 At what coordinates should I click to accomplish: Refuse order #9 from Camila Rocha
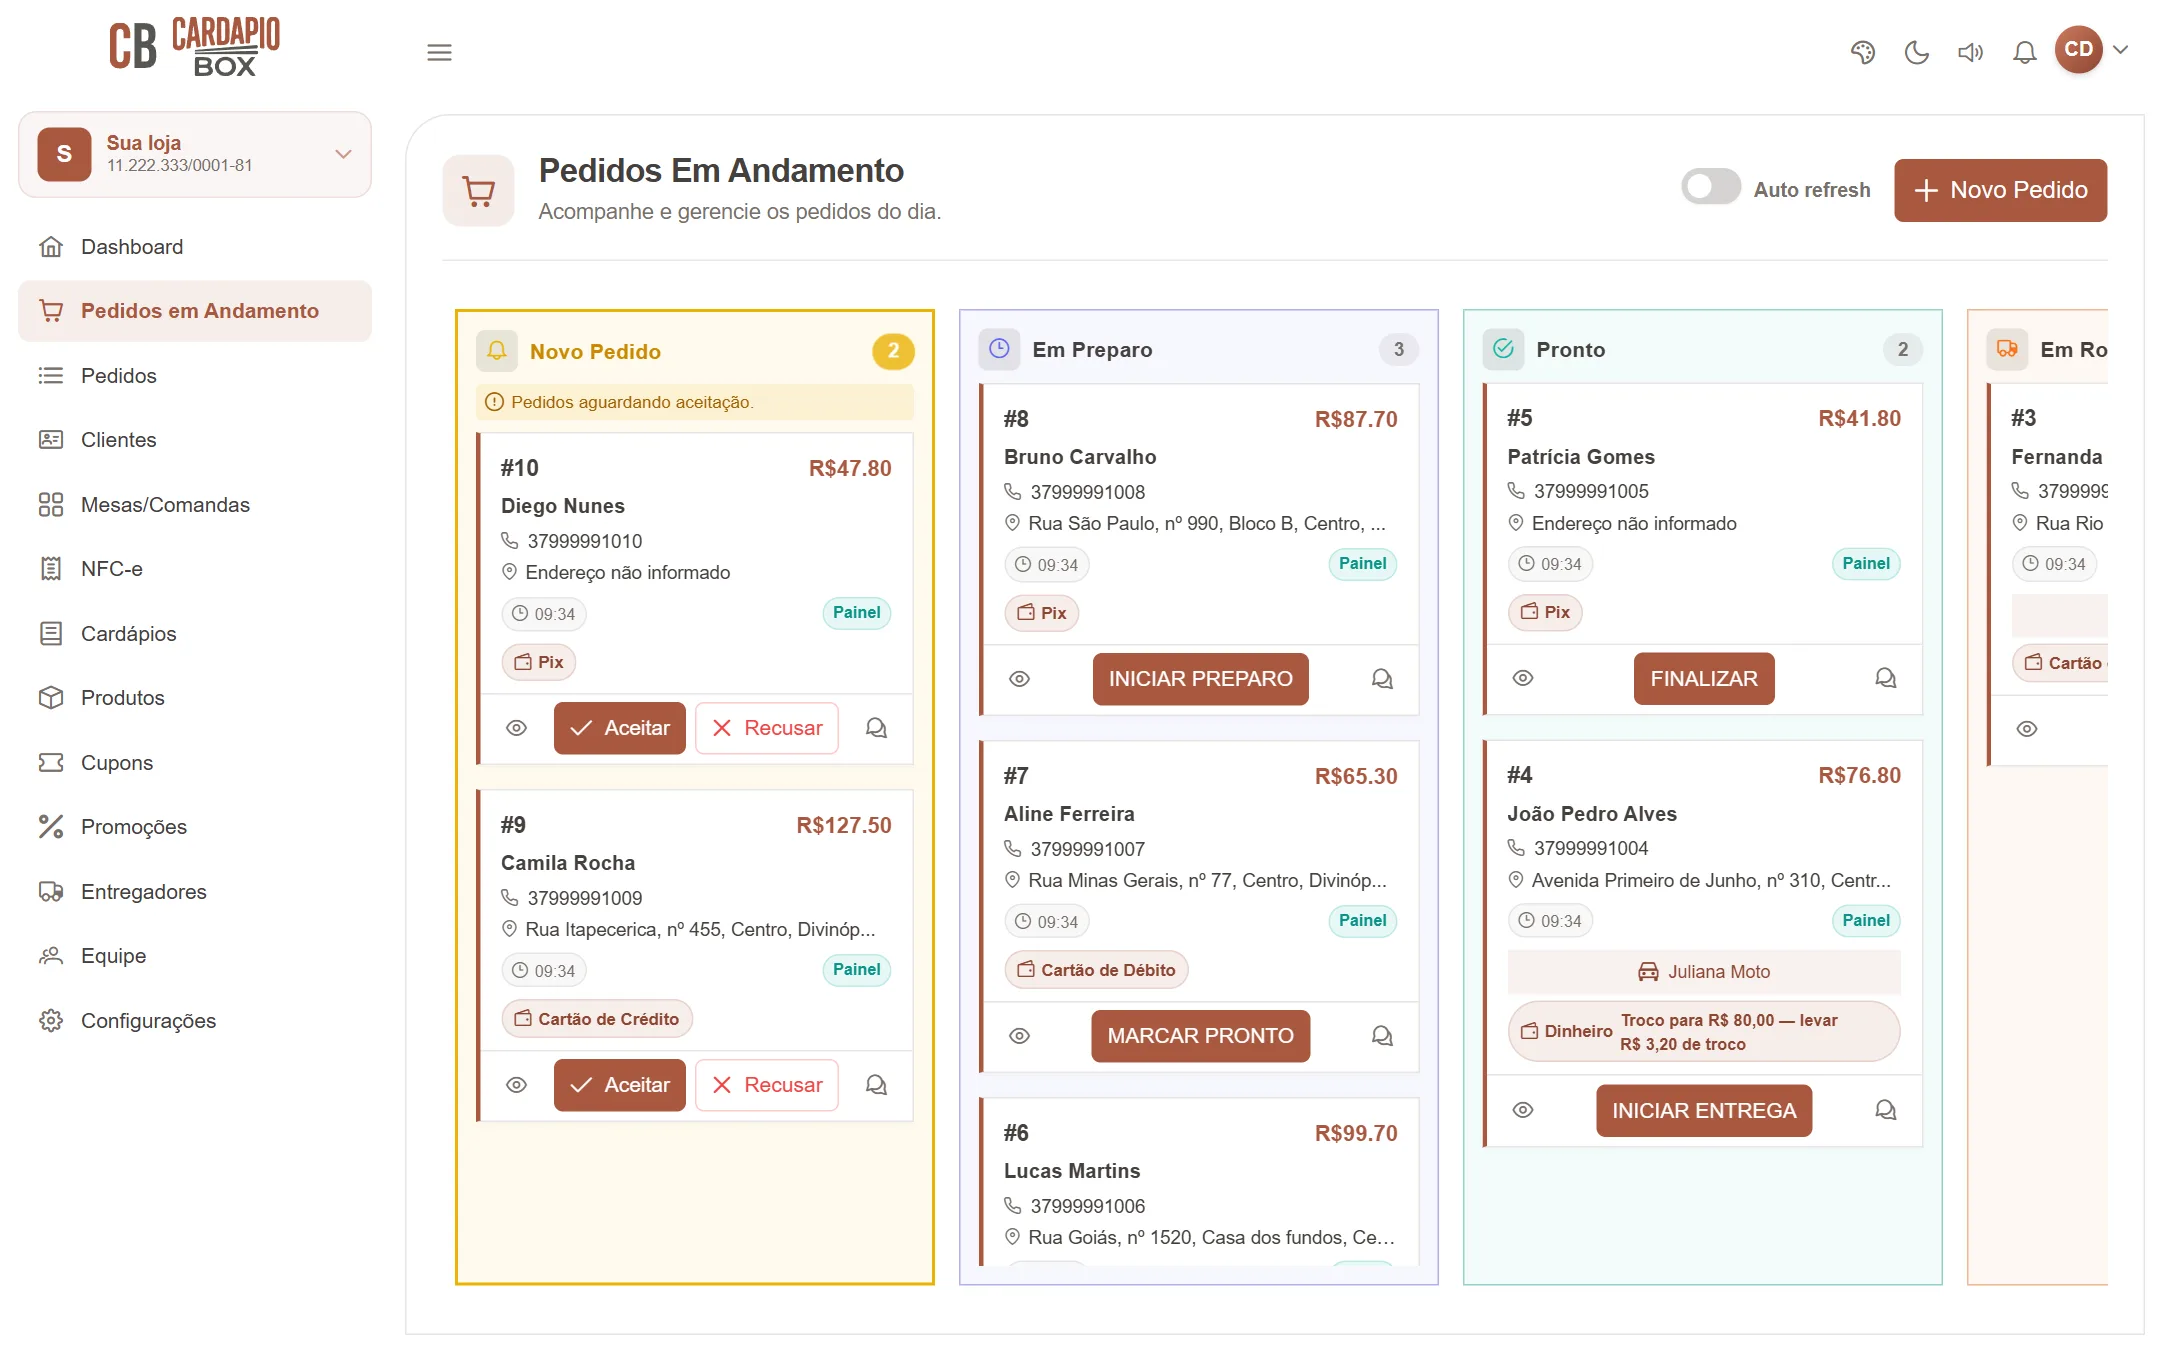766,1085
